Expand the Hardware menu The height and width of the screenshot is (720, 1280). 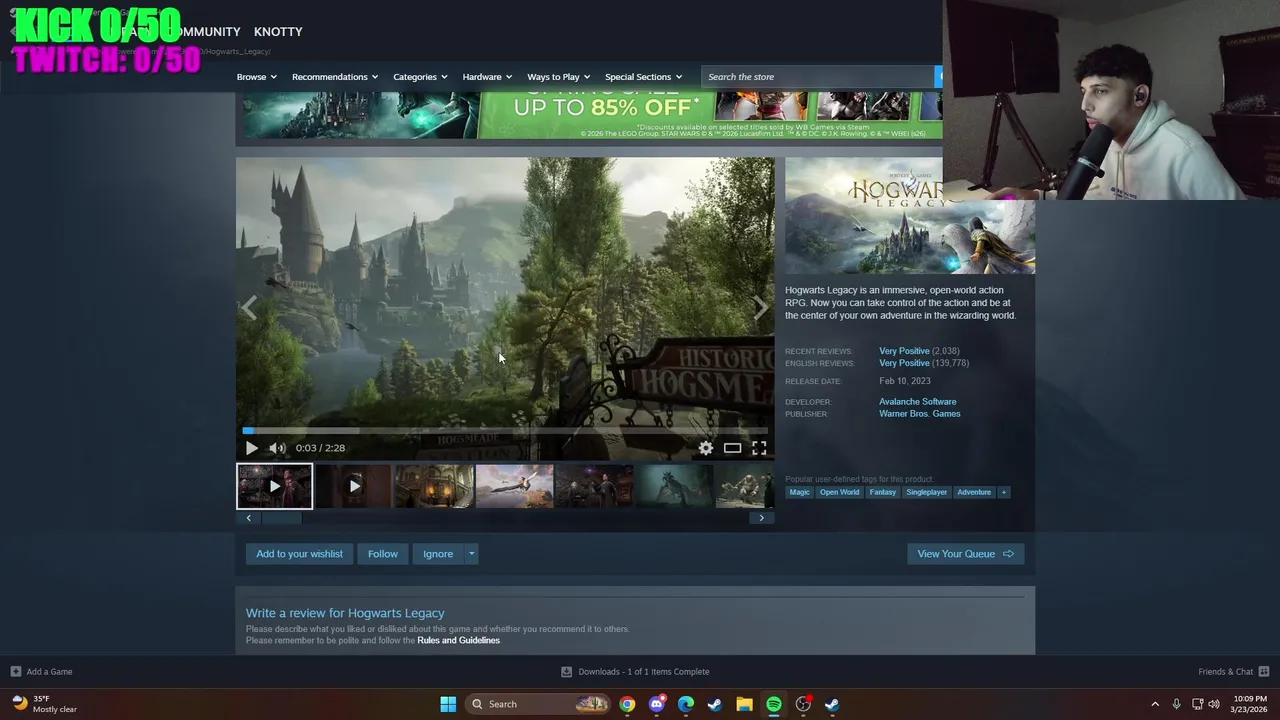click(487, 77)
